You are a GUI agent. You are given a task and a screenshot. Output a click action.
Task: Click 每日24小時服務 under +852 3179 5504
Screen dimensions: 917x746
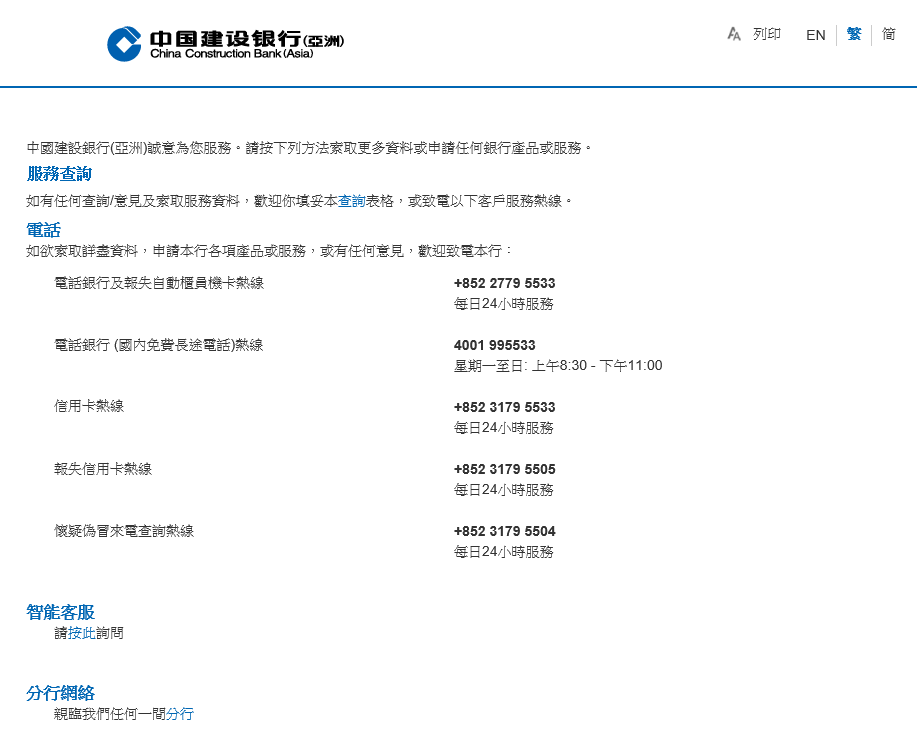pos(504,552)
